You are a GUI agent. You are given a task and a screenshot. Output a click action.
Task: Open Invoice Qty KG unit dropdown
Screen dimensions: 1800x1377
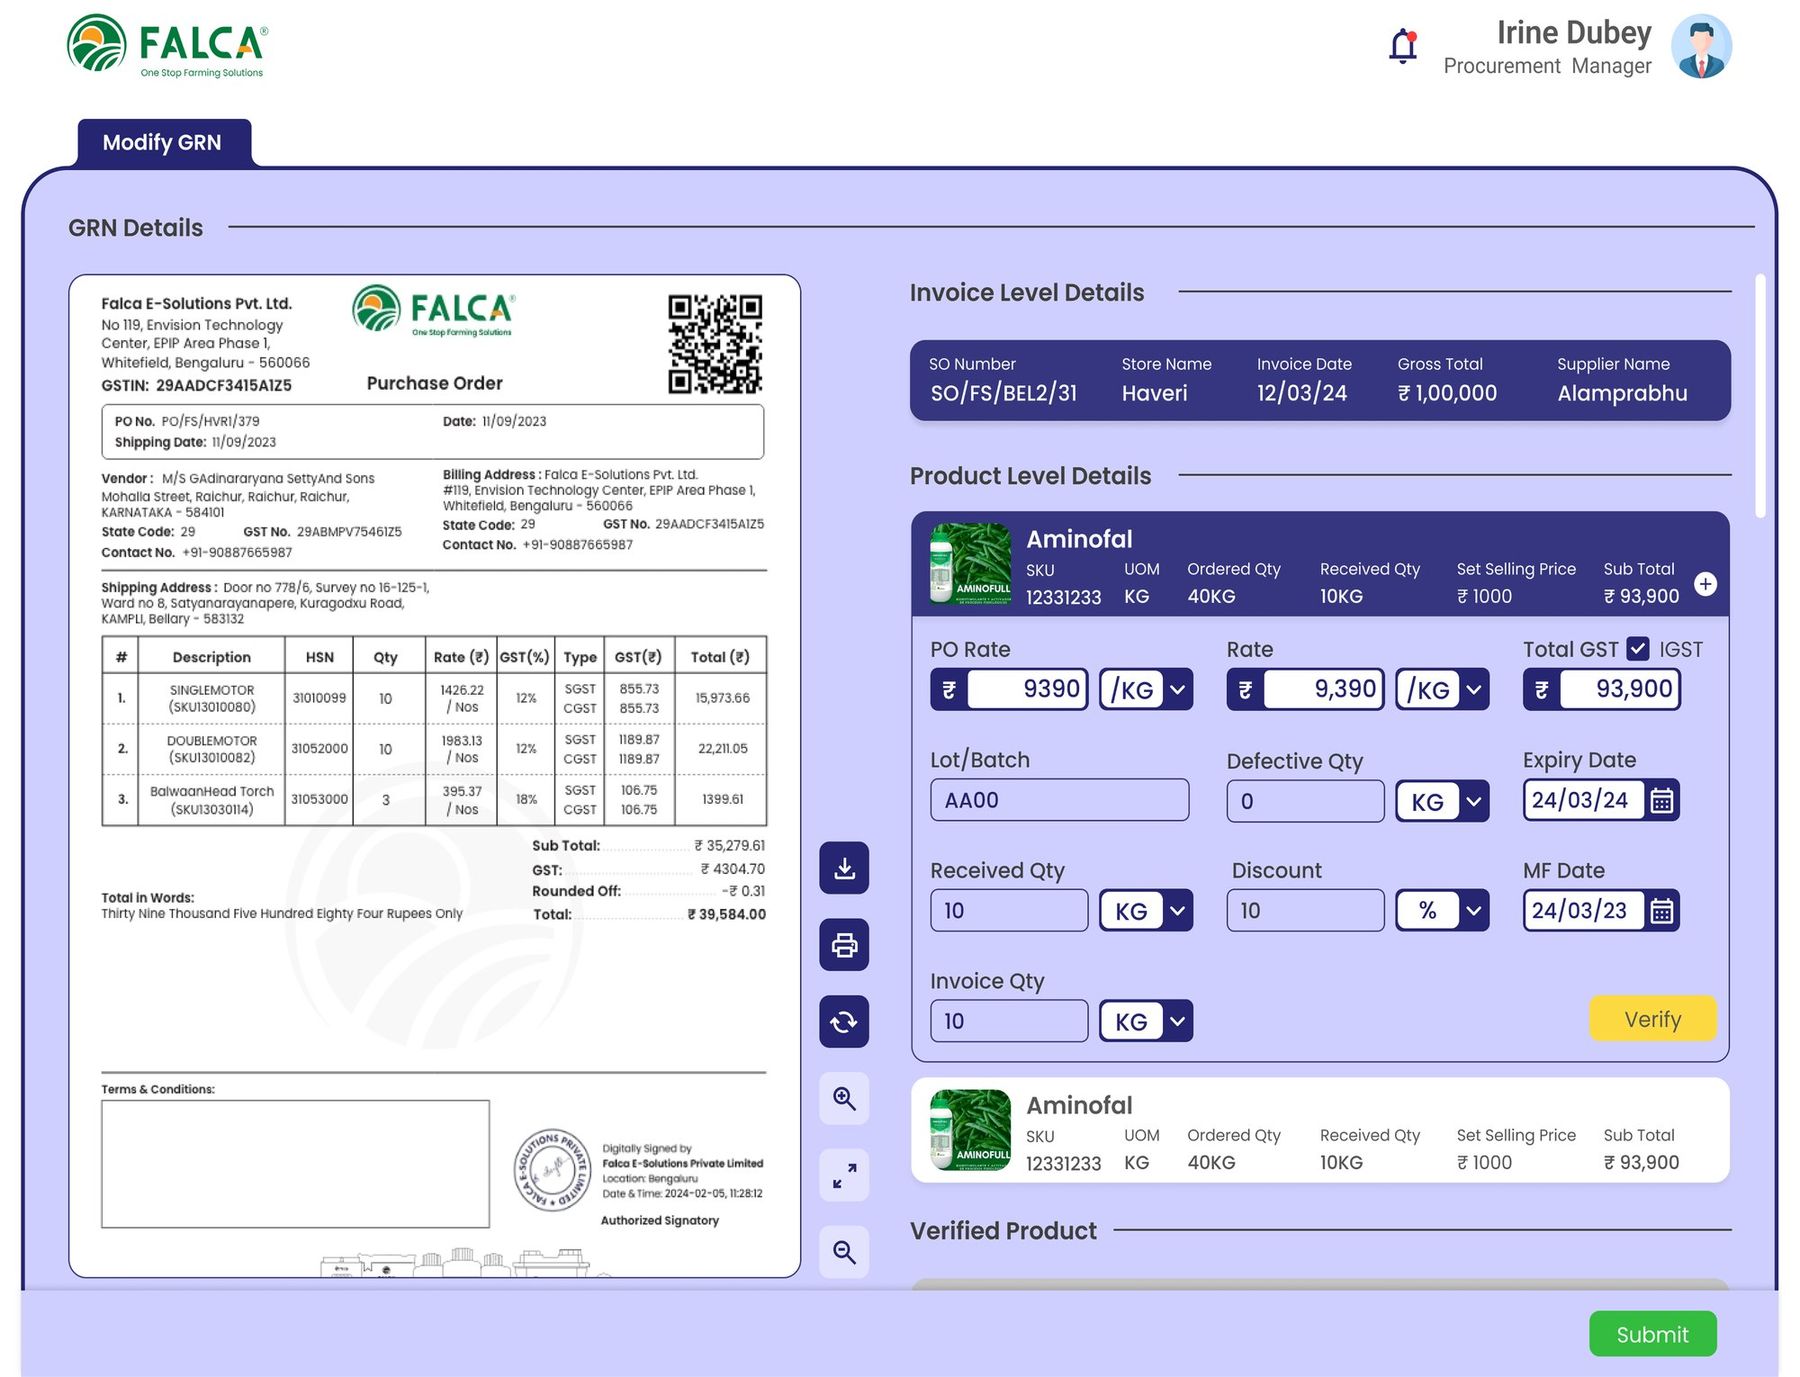click(1146, 1021)
